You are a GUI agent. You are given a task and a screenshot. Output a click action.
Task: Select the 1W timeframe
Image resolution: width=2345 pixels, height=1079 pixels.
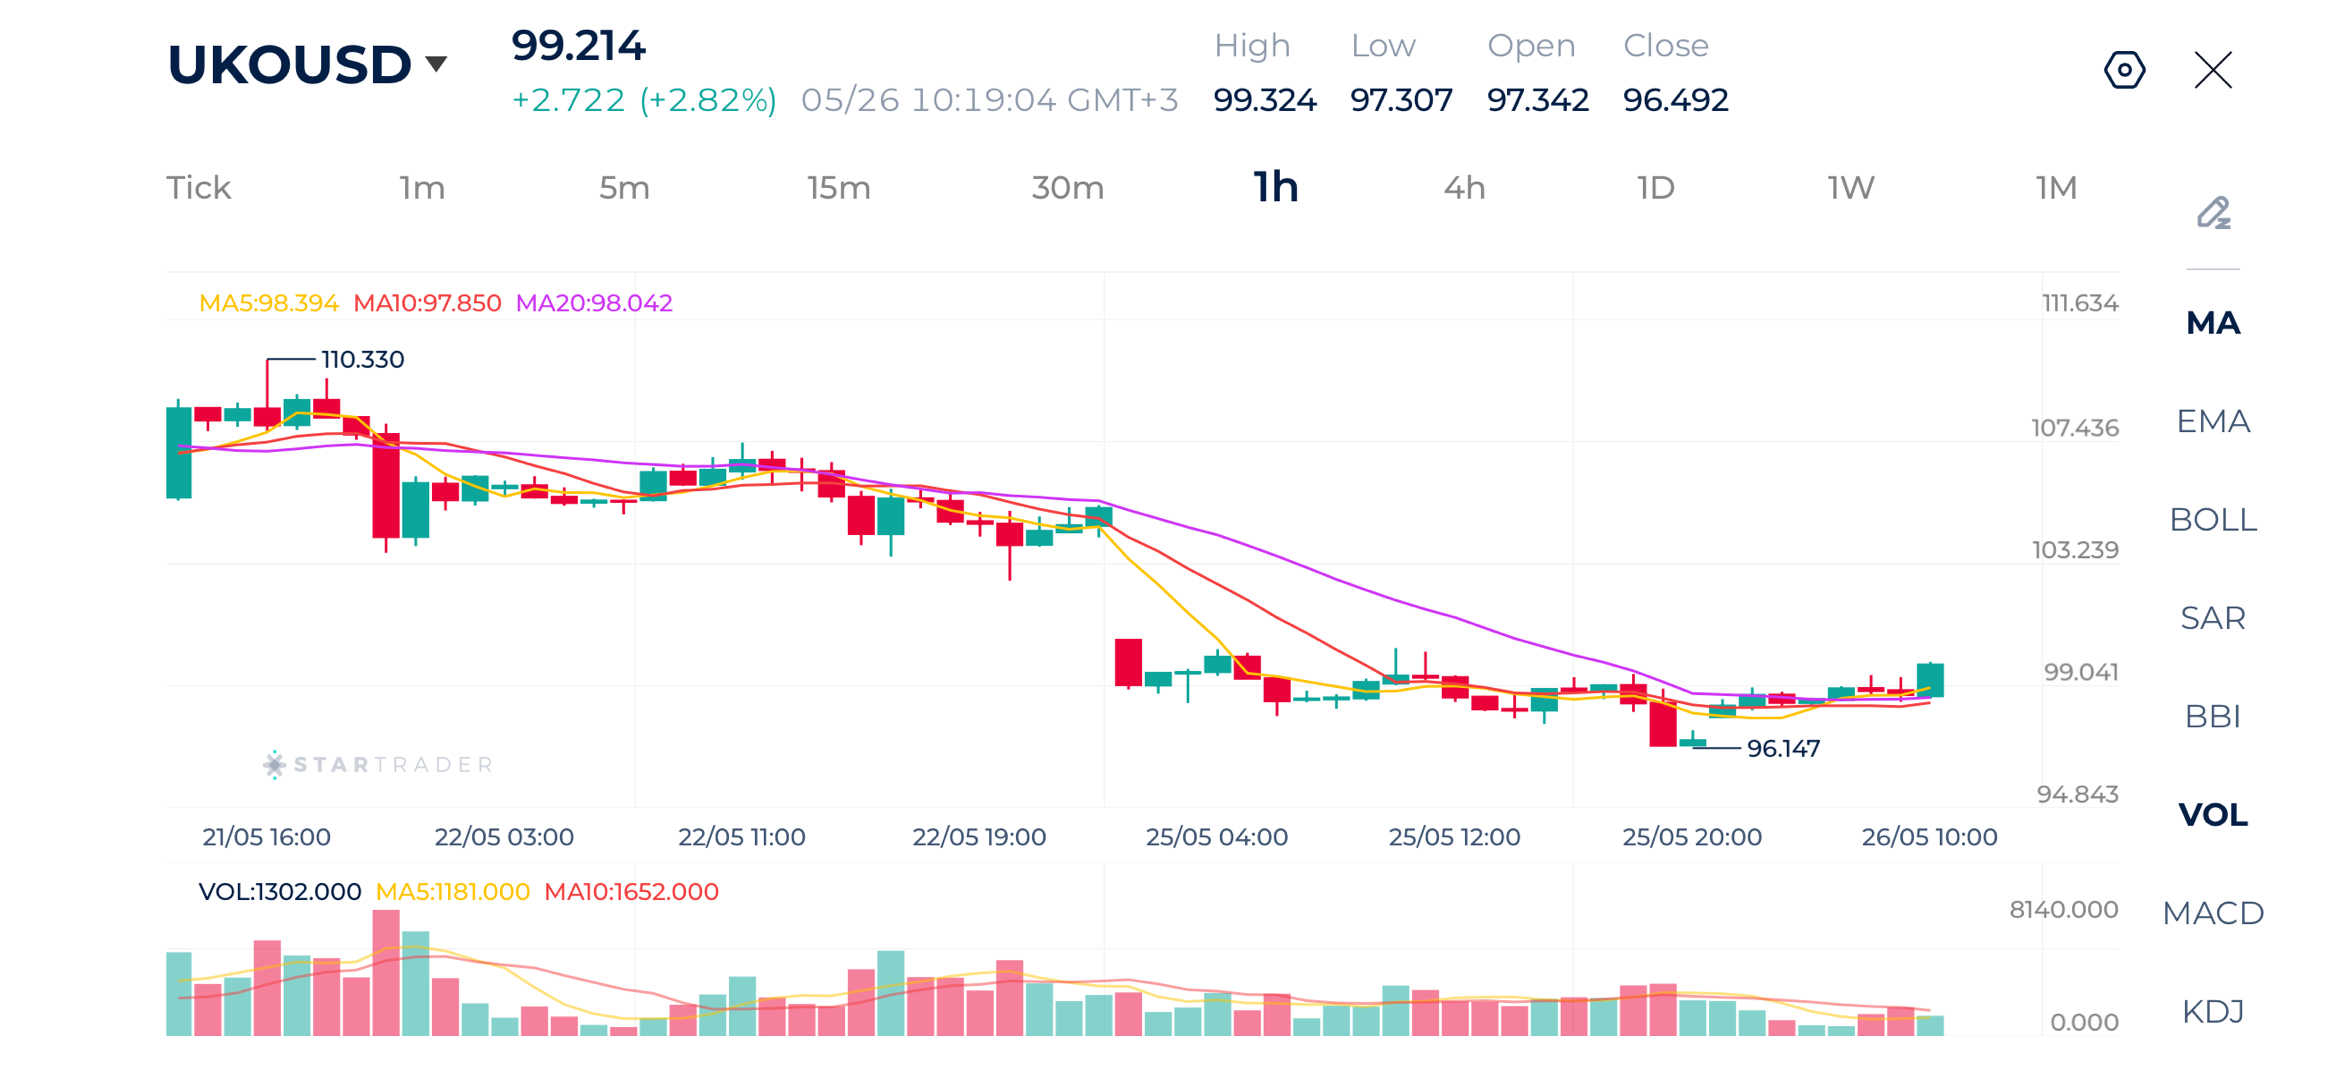click(1851, 188)
